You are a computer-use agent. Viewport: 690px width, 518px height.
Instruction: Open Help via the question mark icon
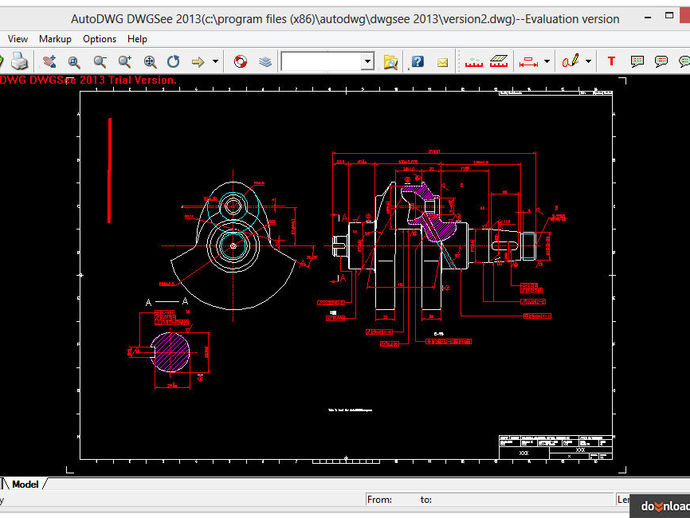pyautogui.click(x=417, y=62)
